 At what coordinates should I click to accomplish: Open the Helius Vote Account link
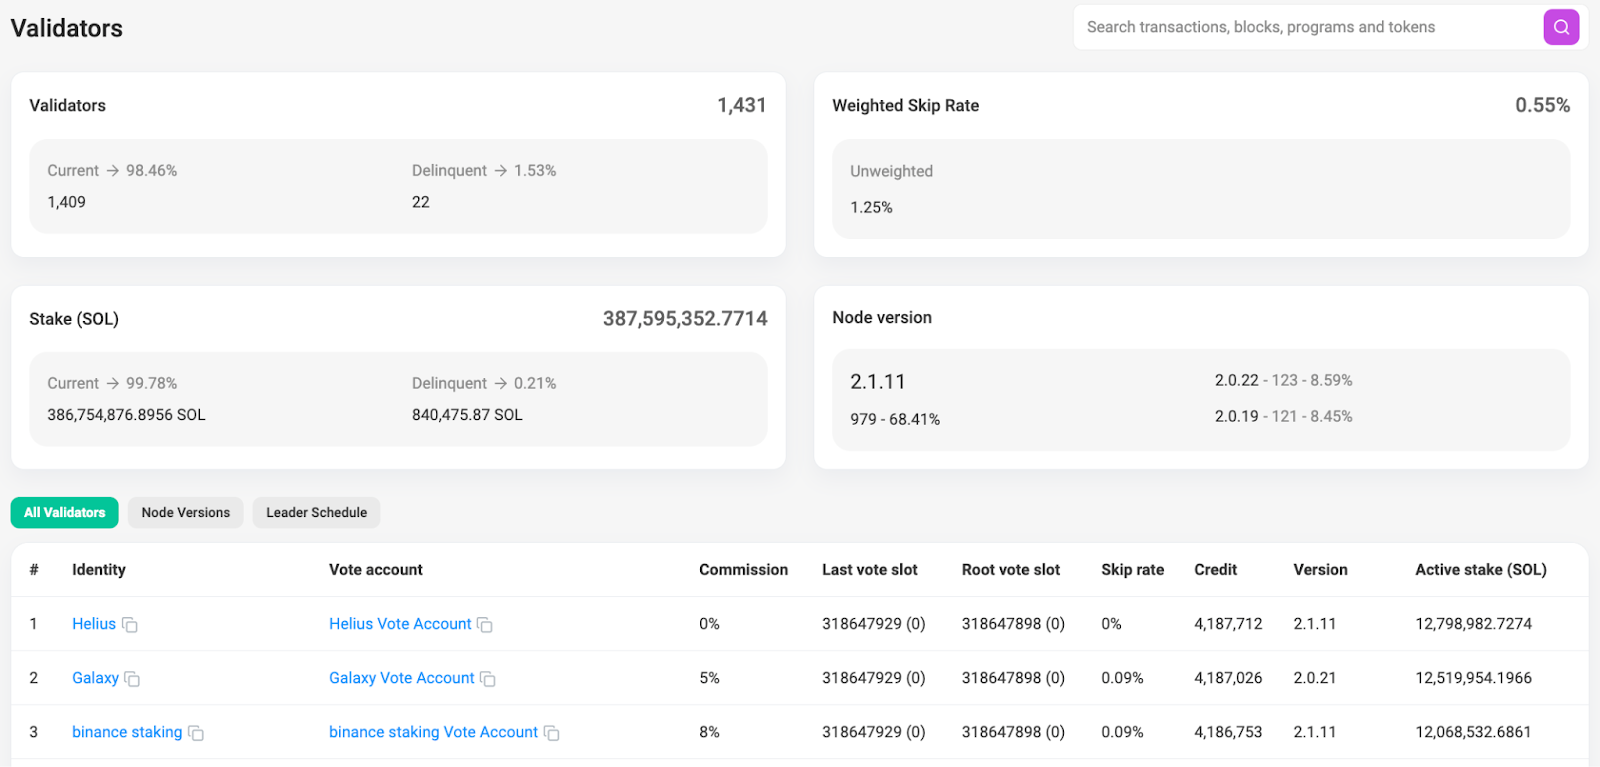coord(400,624)
